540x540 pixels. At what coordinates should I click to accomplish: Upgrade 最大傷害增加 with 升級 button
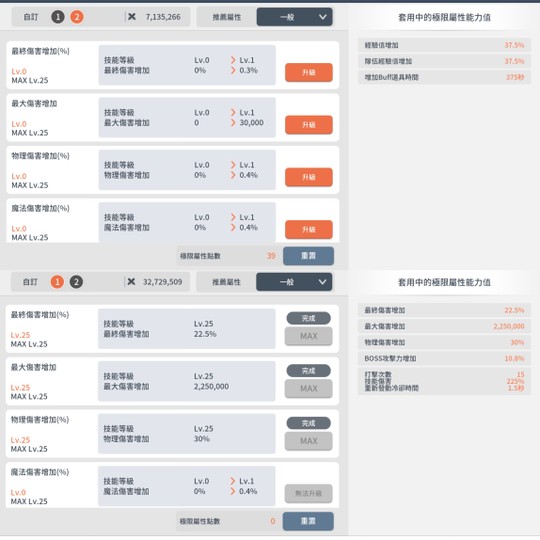point(309,125)
